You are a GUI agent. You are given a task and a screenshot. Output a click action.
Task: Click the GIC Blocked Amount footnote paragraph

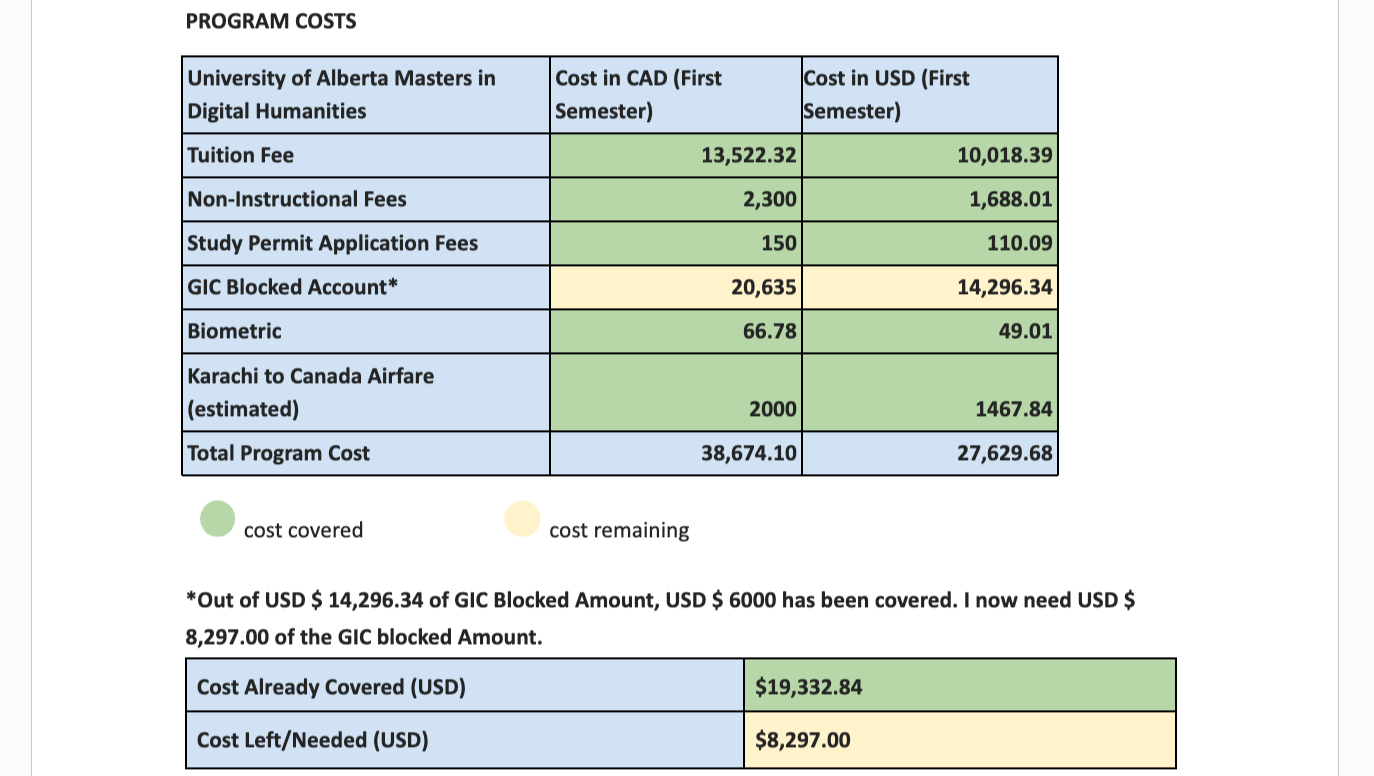coord(661,618)
